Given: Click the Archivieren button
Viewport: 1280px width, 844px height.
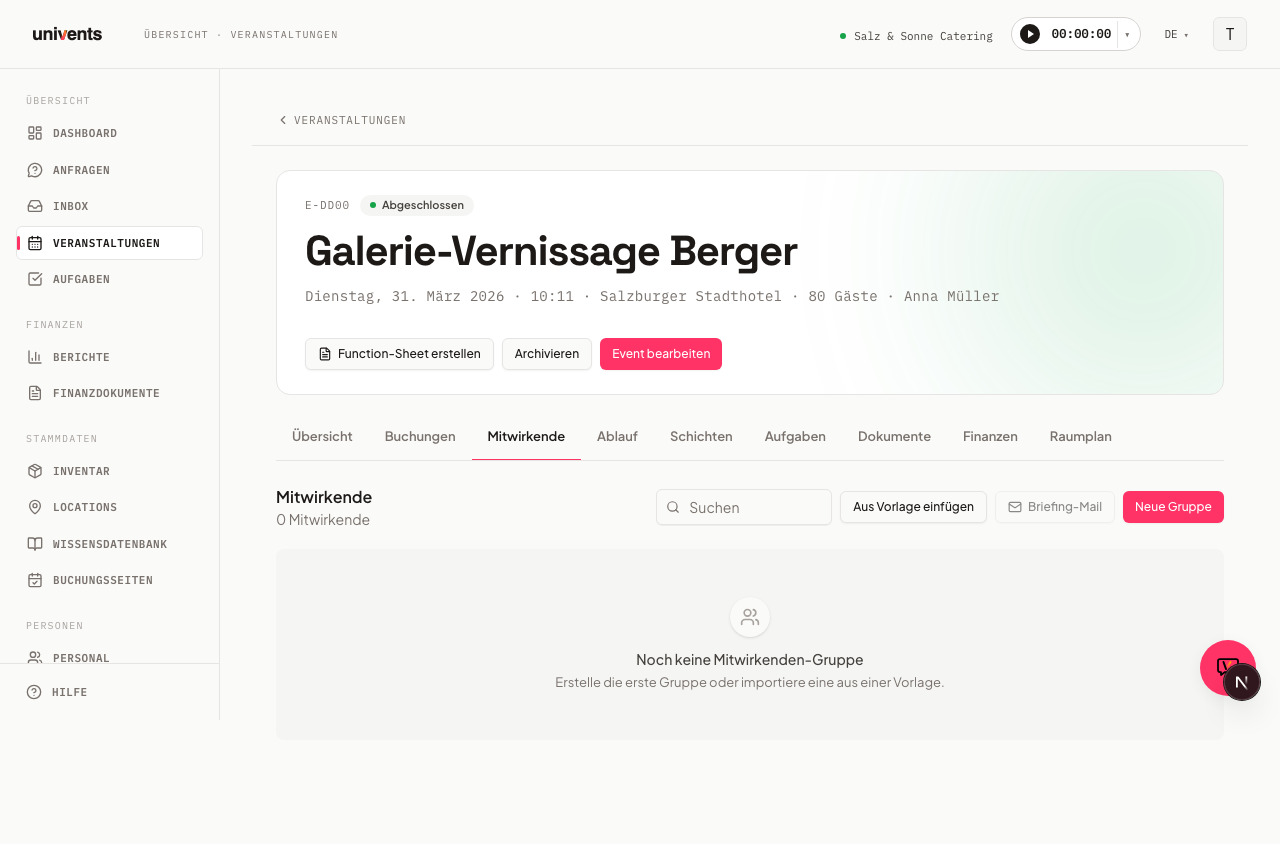Looking at the screenshot, I should (x=547, y=354).
